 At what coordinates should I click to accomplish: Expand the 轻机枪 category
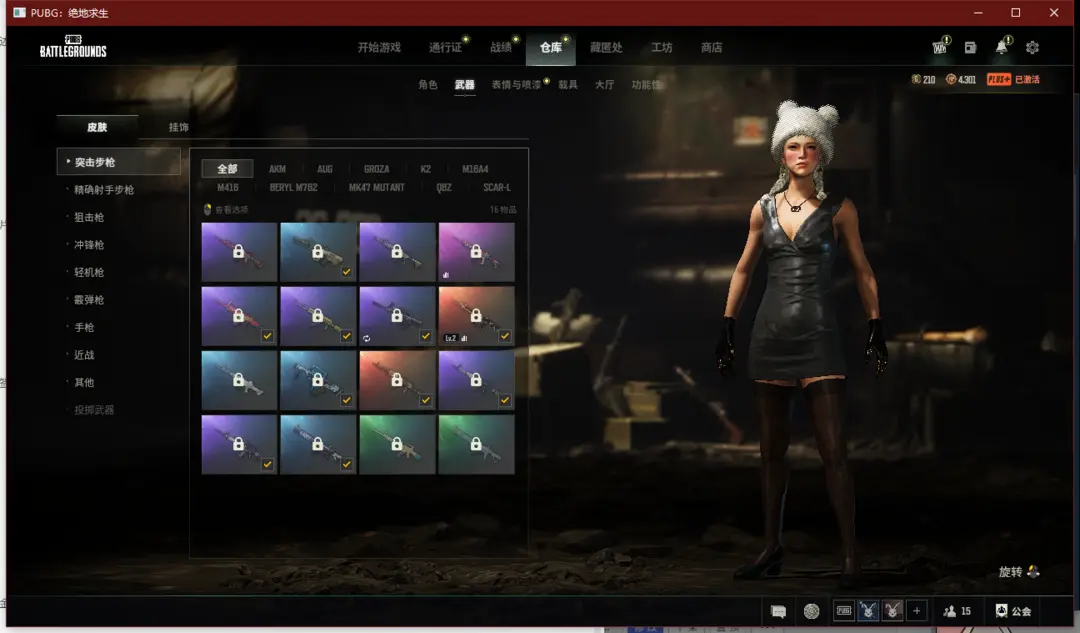coord(89,273)
